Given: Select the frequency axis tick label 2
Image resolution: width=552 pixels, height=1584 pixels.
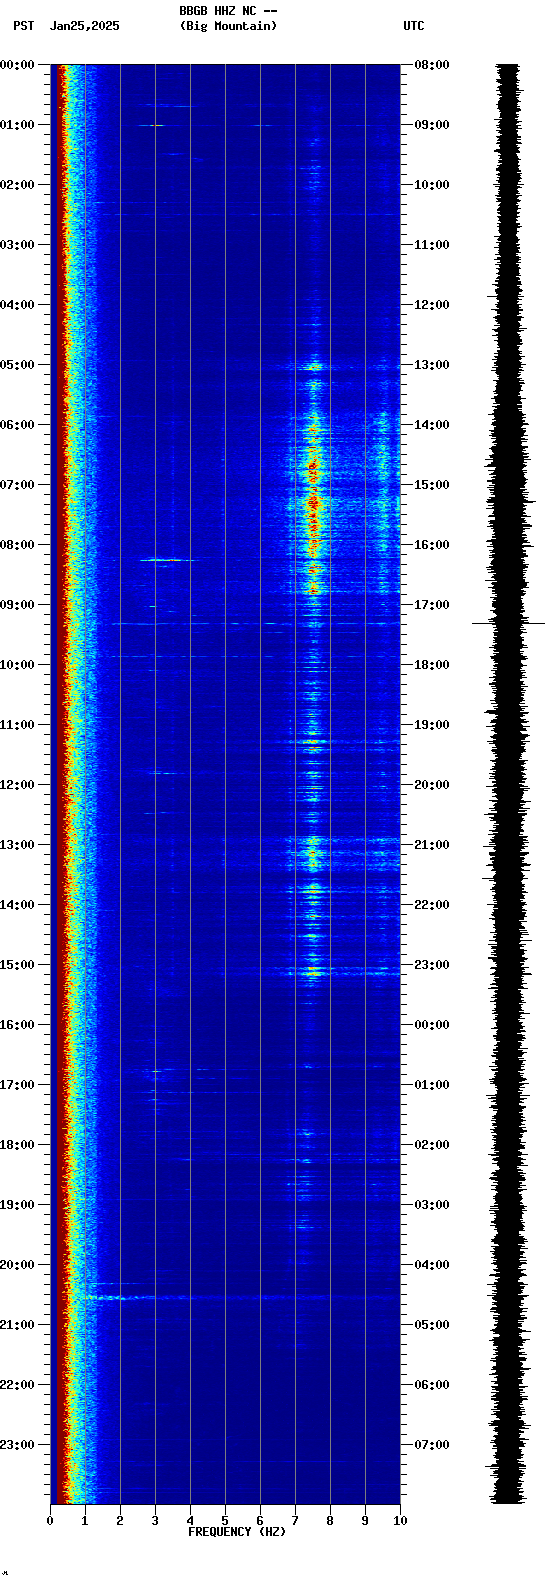Looking at the screenshot, I should click(120, 1521).
